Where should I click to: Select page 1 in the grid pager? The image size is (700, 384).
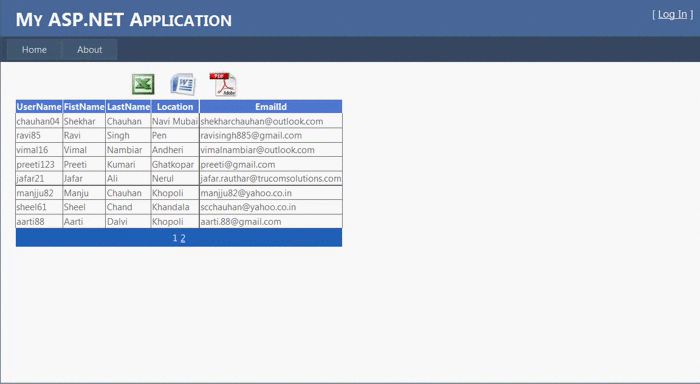point(175,238)
